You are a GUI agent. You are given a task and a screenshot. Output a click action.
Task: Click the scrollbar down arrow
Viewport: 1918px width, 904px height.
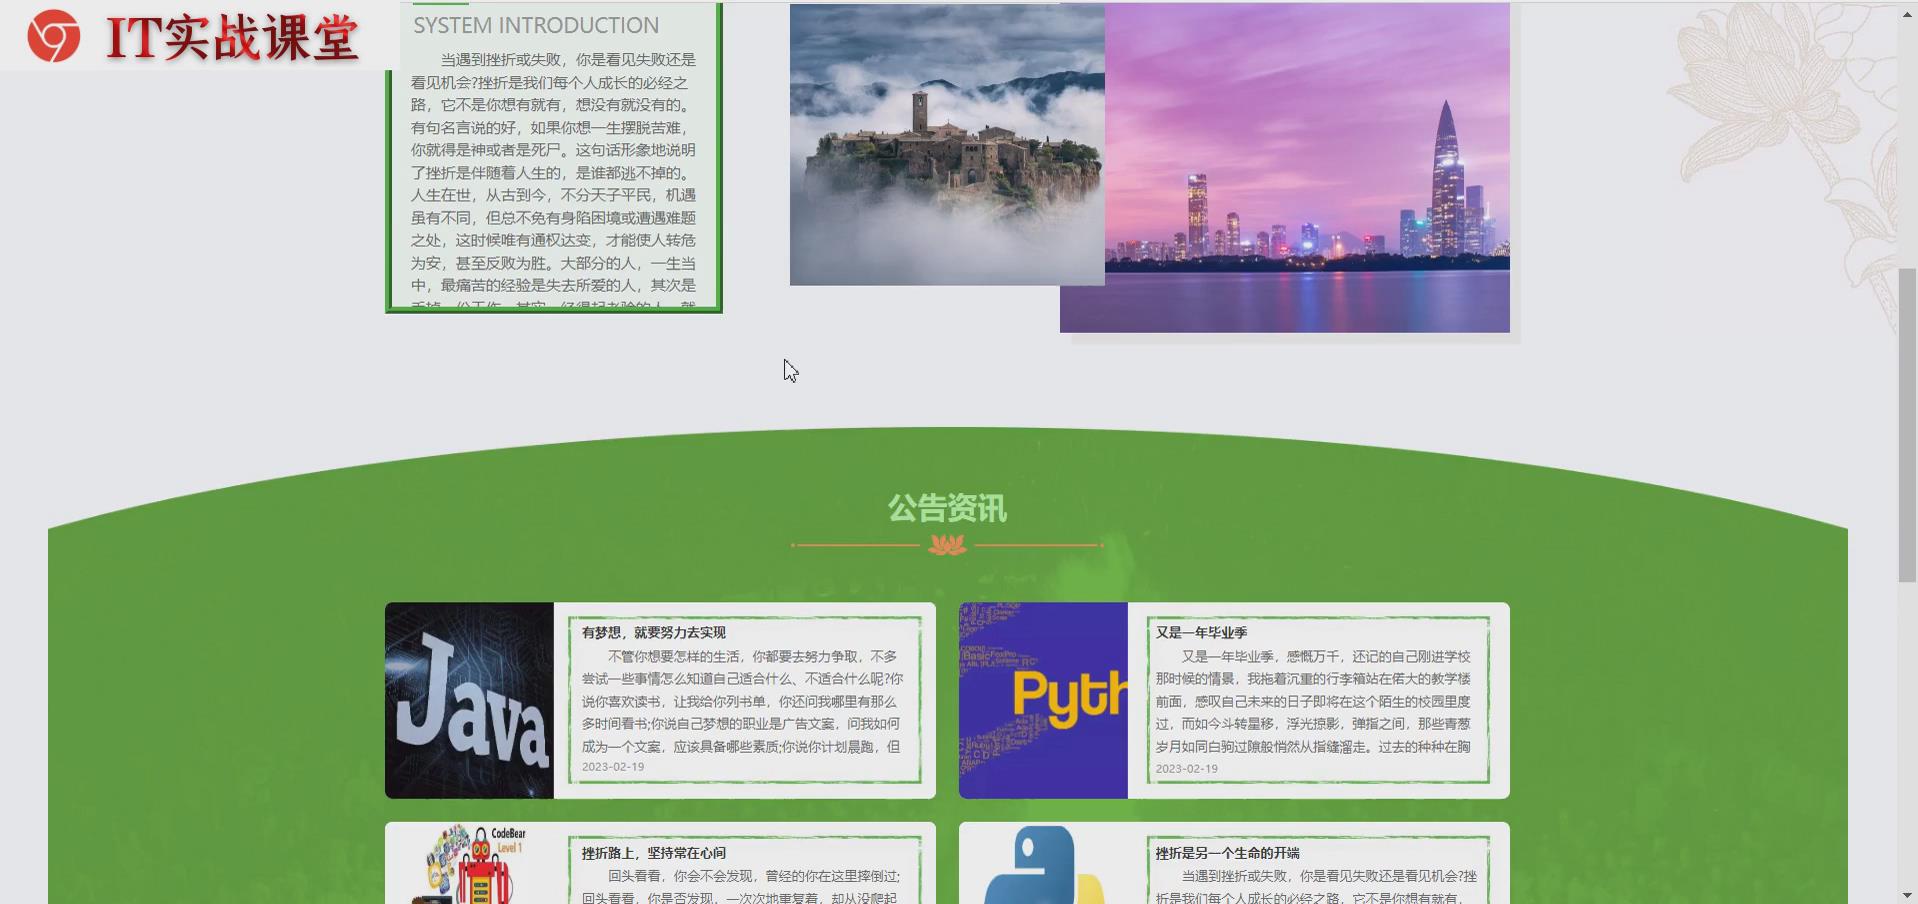1907,895
